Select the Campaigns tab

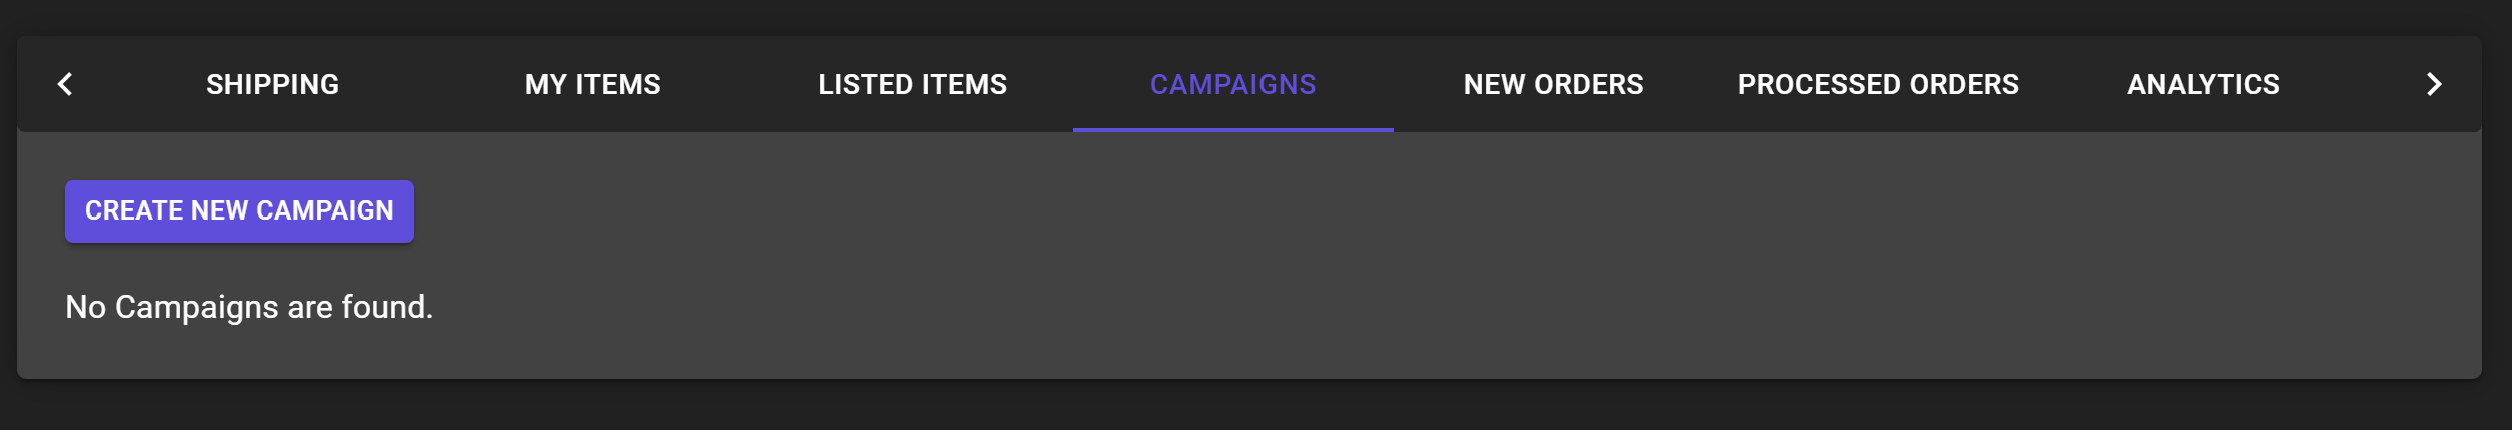[1232, 84]
